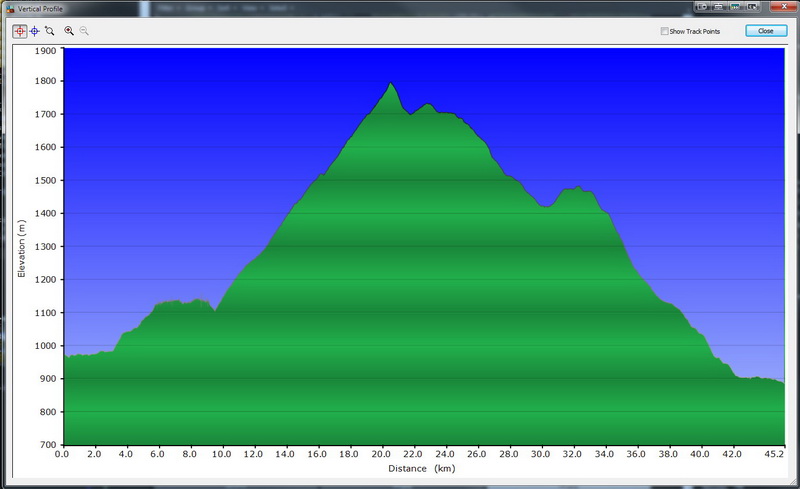The height and width of the screenshot is (489, 800).
Task: Click the zoom in magnifier icon
Action: [69, 31]
